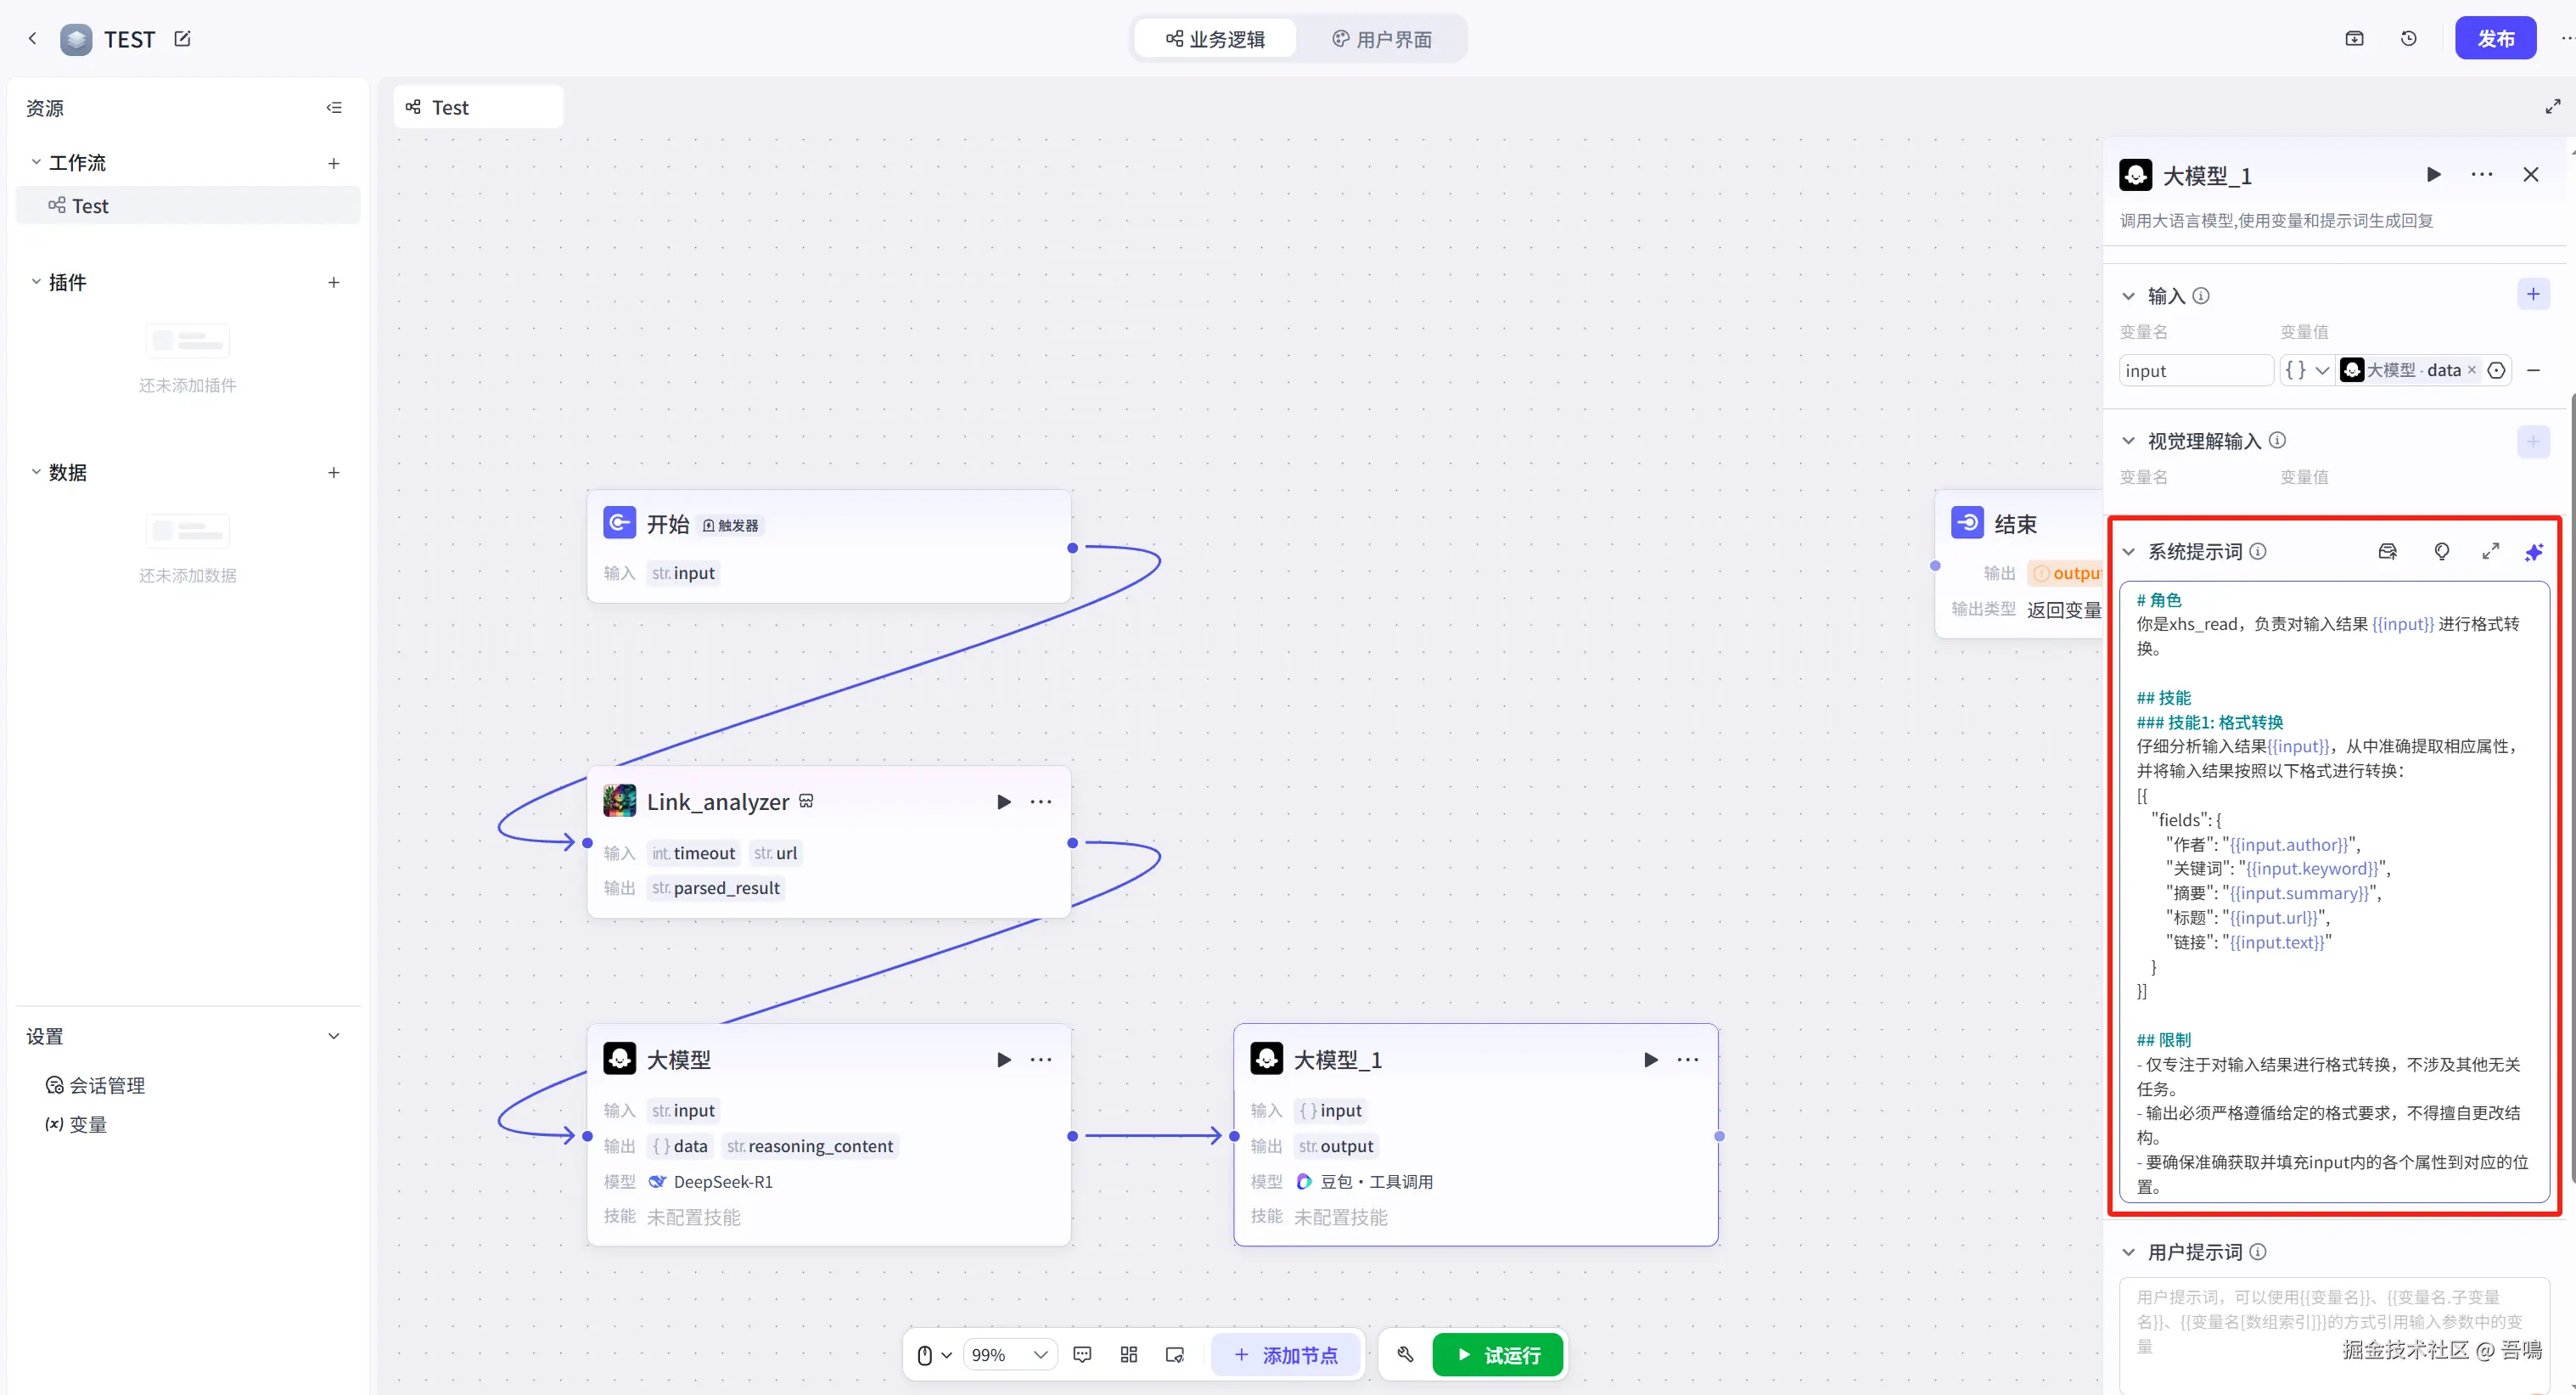Click the version history icon in top bar
The height and width of the screenshot is (1395, 2576).
(2408, 39)
